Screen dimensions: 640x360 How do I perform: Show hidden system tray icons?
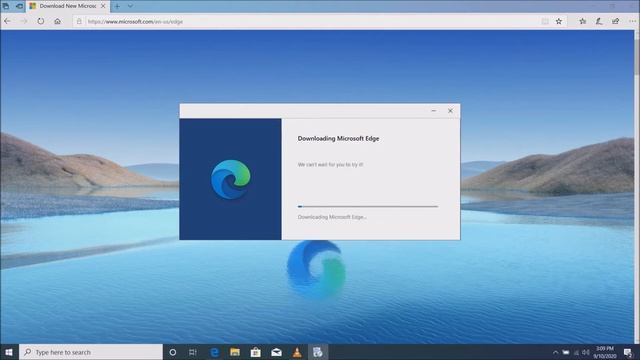555,352
